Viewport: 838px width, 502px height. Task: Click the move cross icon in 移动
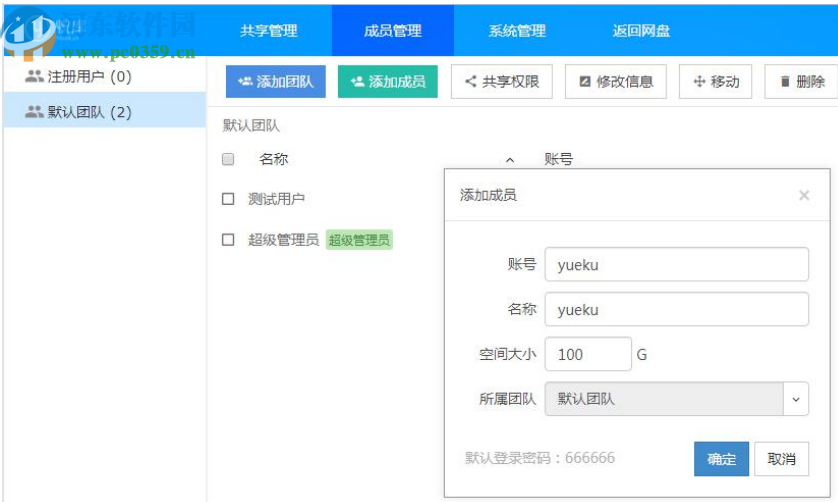(699, 81)
